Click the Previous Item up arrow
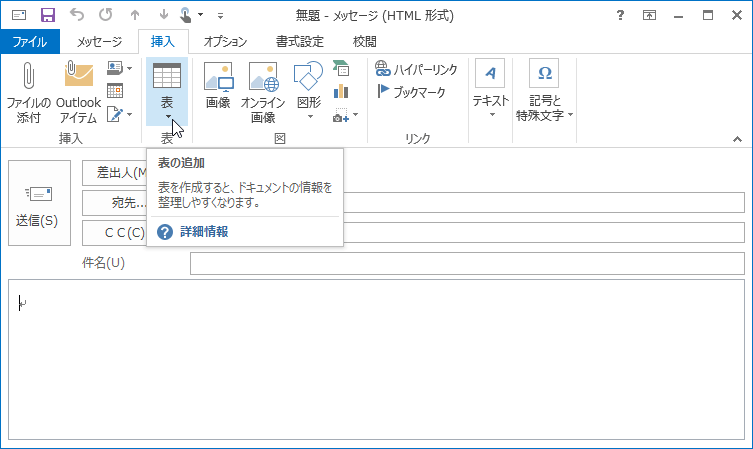753x449 pixels. 135,15
